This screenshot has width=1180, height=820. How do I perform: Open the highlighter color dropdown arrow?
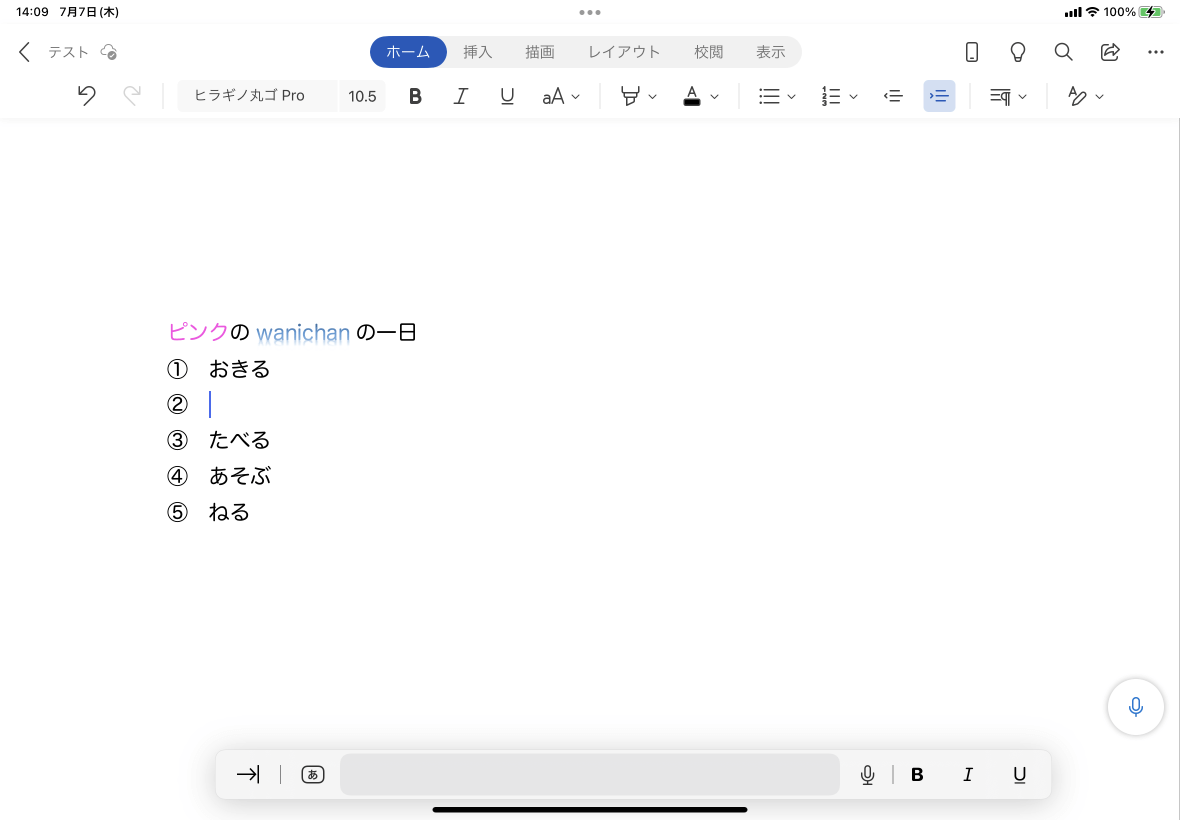pyautogui.click(x=652, y=96)
